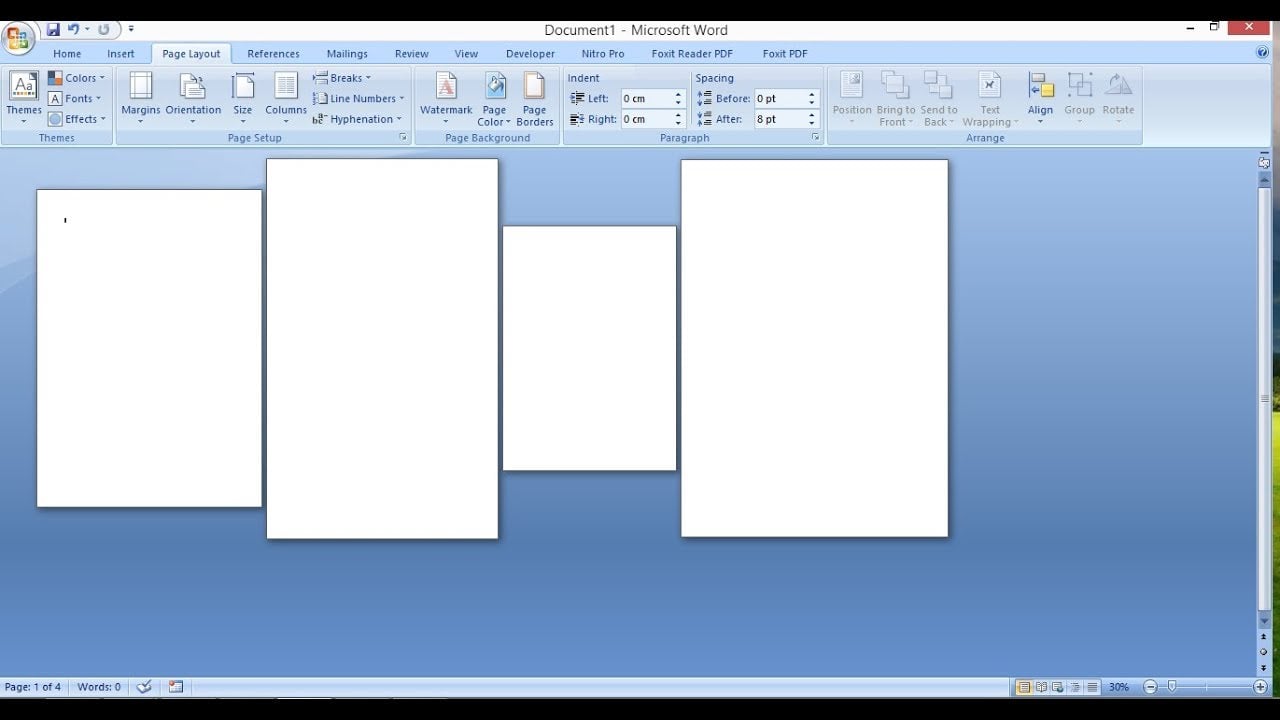Click 'Words: 0' in status bar
The image size is (1280, 720).
[x=99, y=687]
